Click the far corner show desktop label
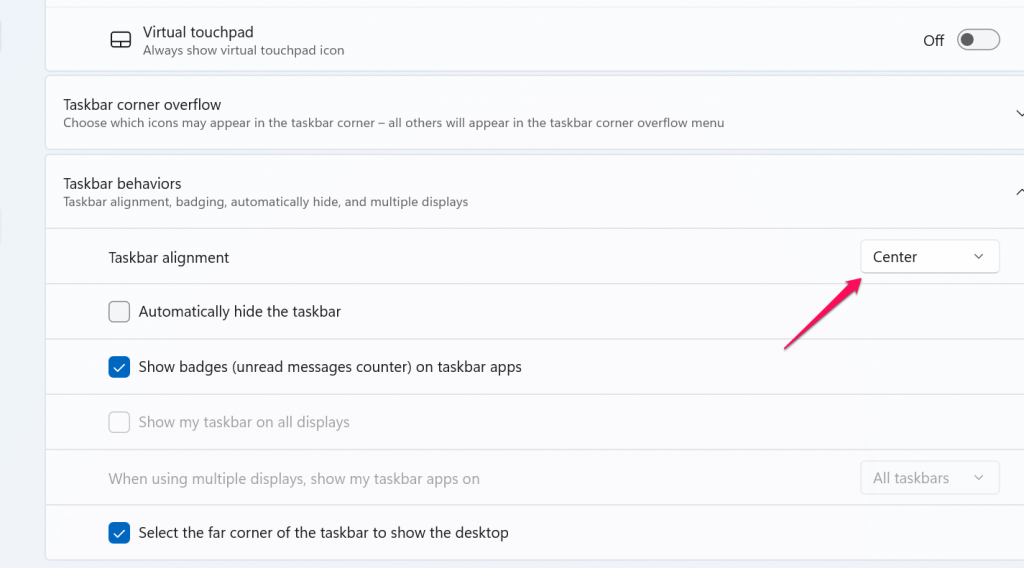The width and height of the screenshot is (1024, 568). (x=323, y=533)
